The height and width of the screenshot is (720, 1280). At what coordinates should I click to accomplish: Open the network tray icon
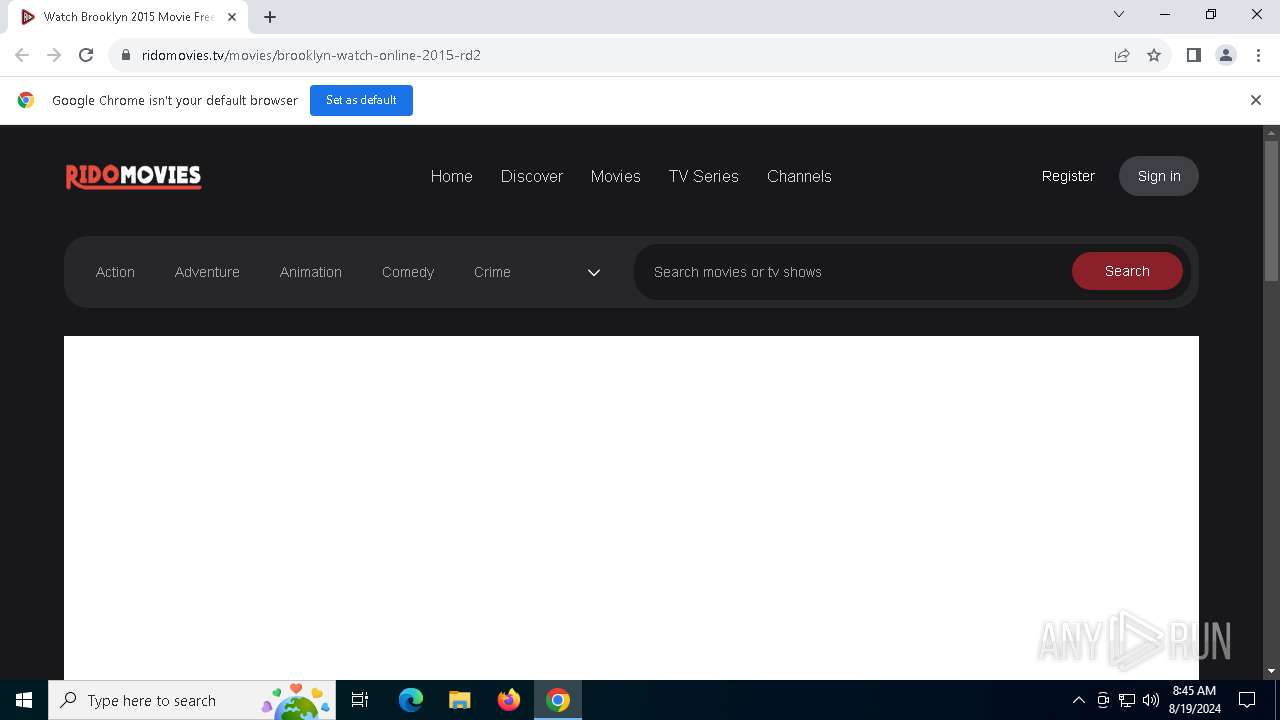(1127, 700)
